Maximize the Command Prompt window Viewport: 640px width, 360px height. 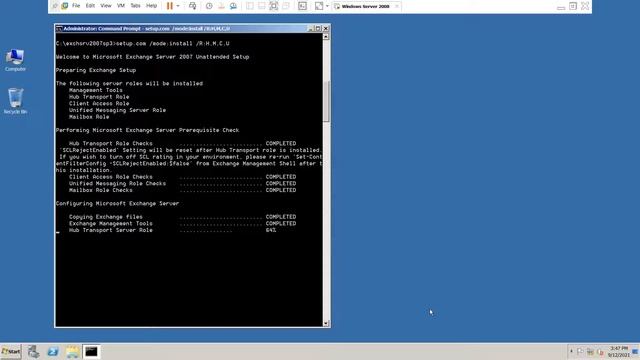click(x=318, y=29)
